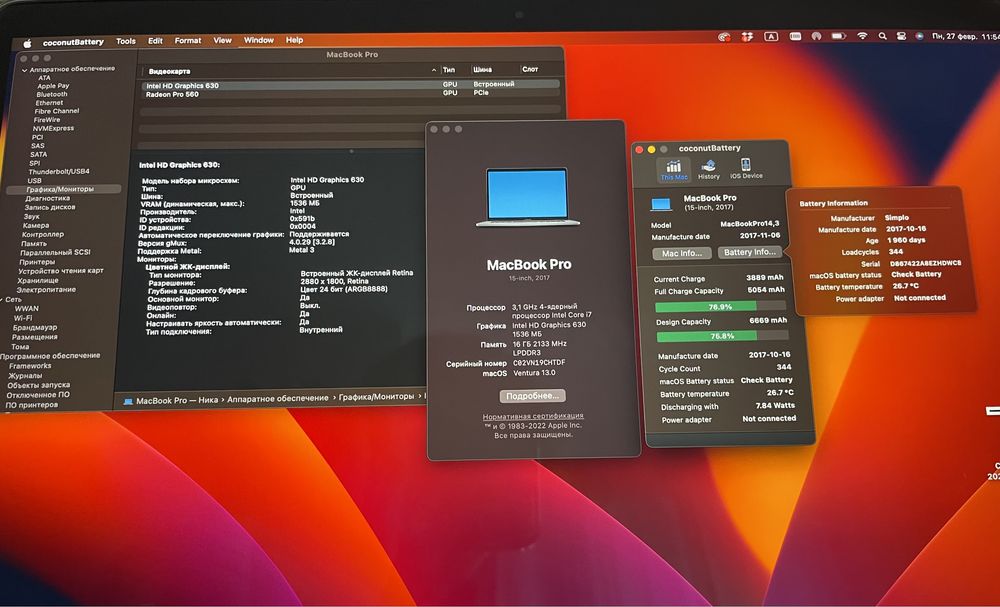Image resolution: width=1000 pixels, height=607 pixels.
Task: Collapse the Аппаратное обеспечение section
Action: [24, 70]
